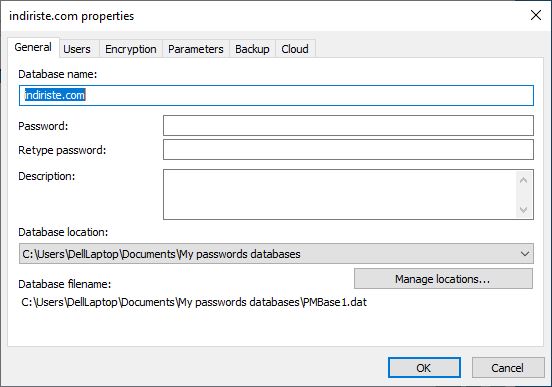
Task: Click the Description label
Action: pos(46,176)
